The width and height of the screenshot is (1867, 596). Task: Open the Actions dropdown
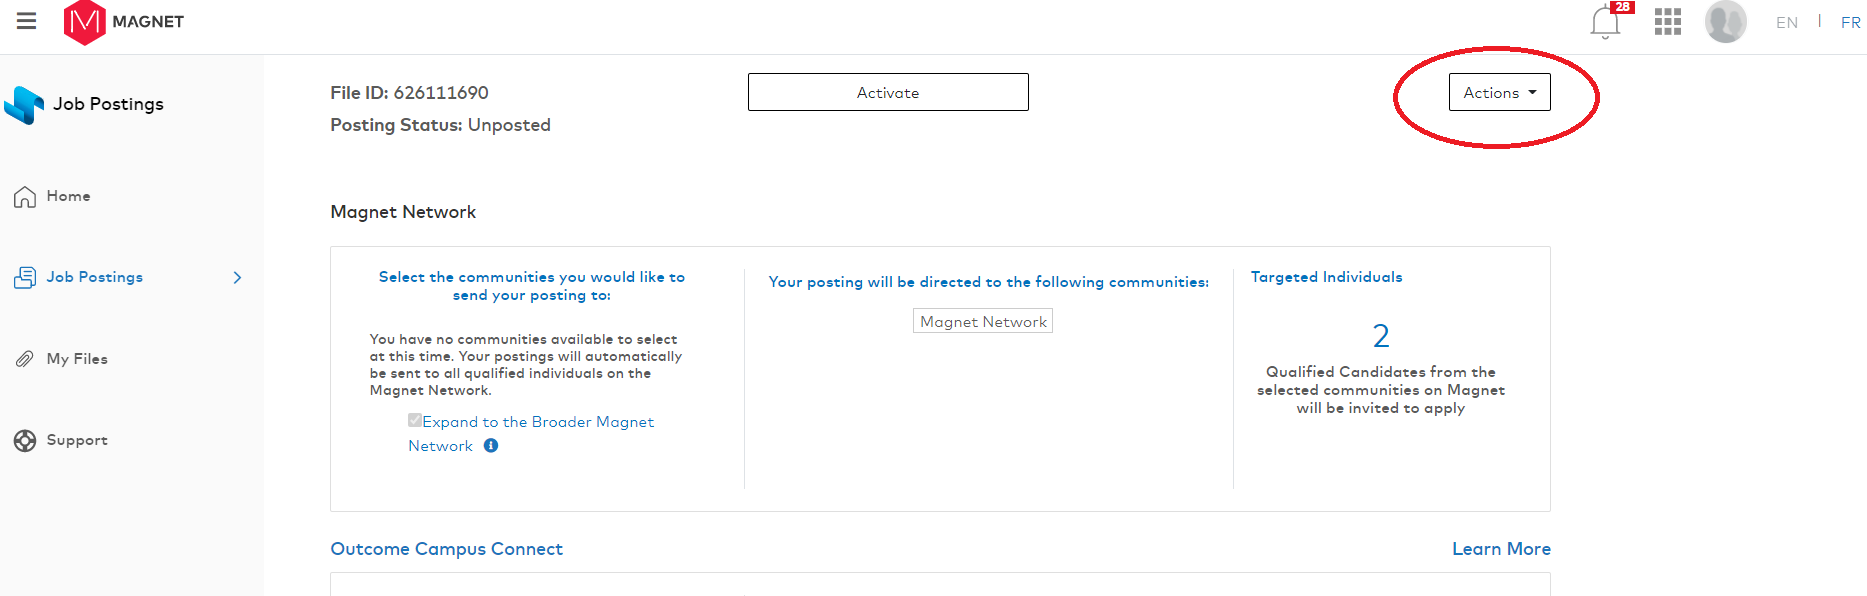click(x=1499, y=93)
